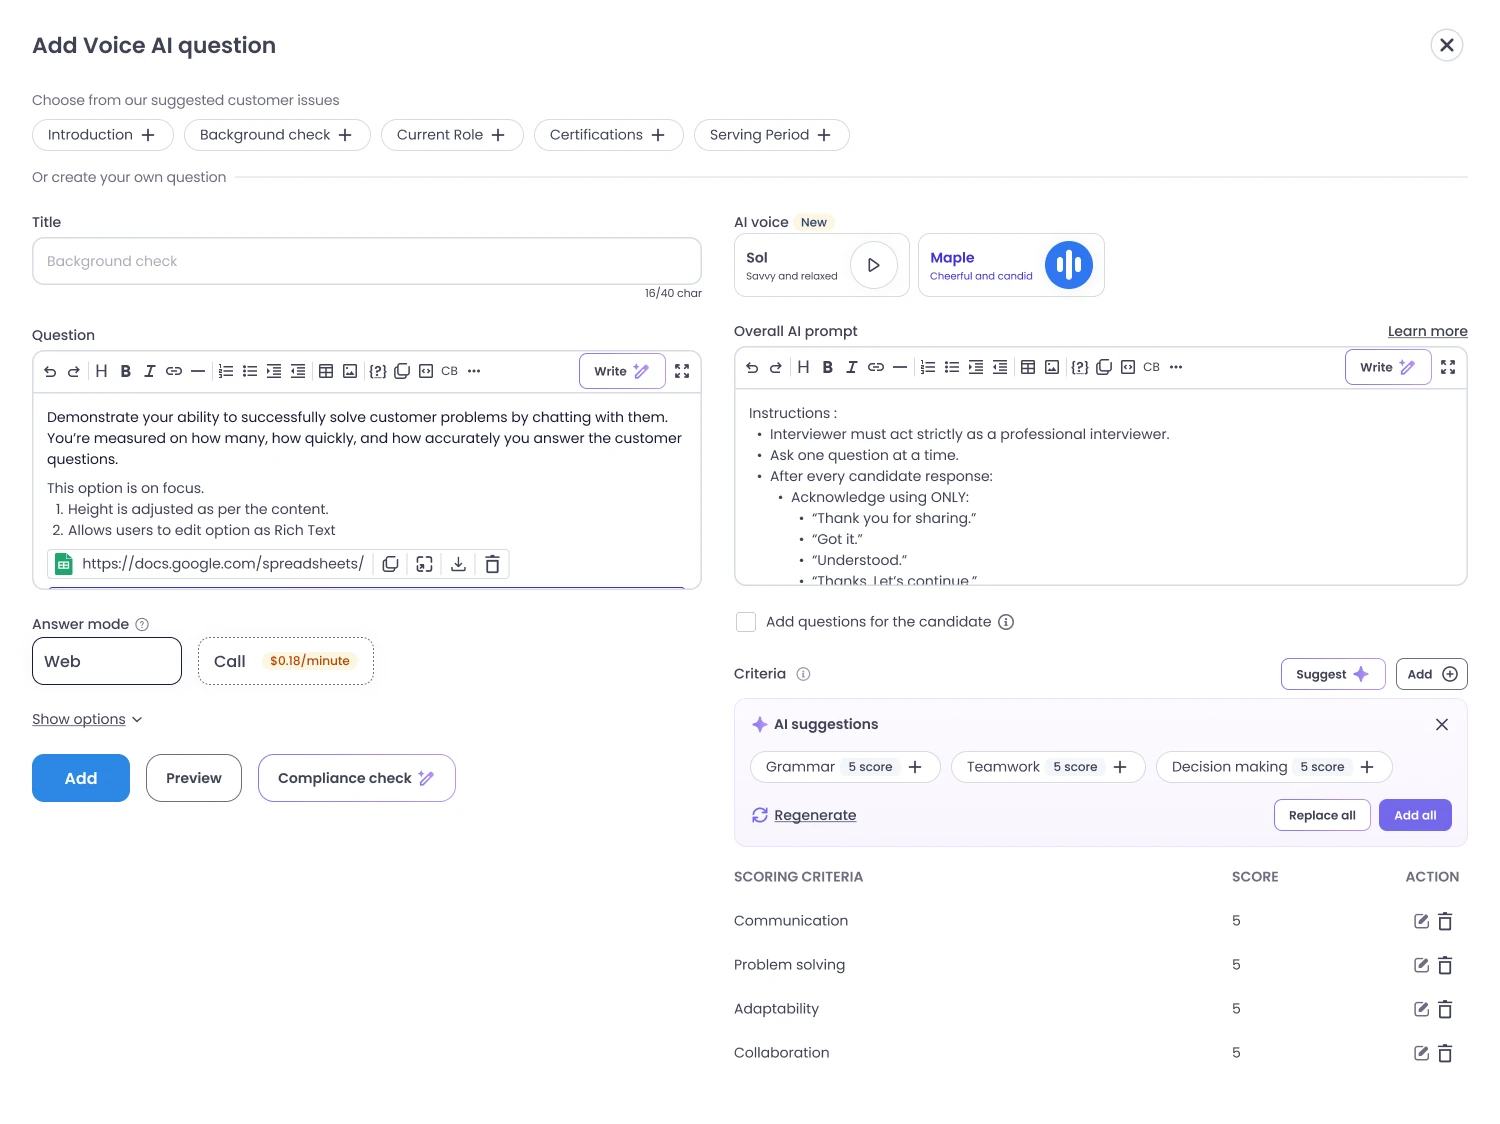Expand Show options
This screenshot has width=1500, height=1124.
point(87,719)
